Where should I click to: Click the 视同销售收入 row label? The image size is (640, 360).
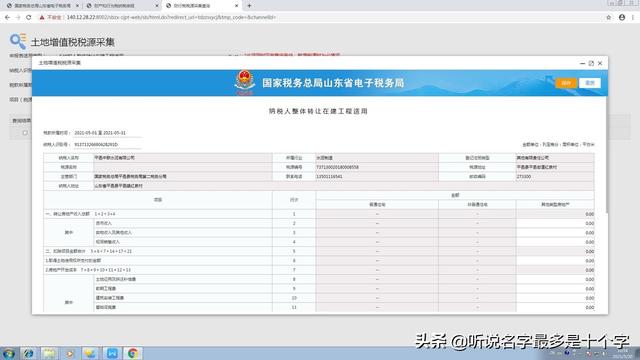click(108, 242)
